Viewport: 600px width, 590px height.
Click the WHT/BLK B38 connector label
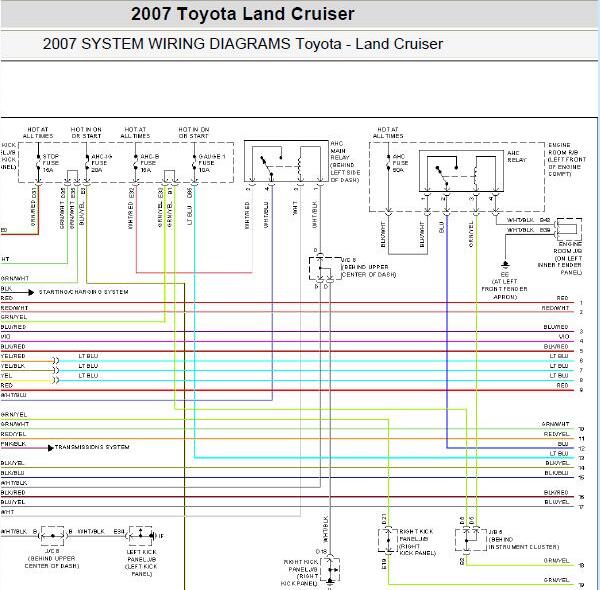pyautogui.click(x=528, y=230)
